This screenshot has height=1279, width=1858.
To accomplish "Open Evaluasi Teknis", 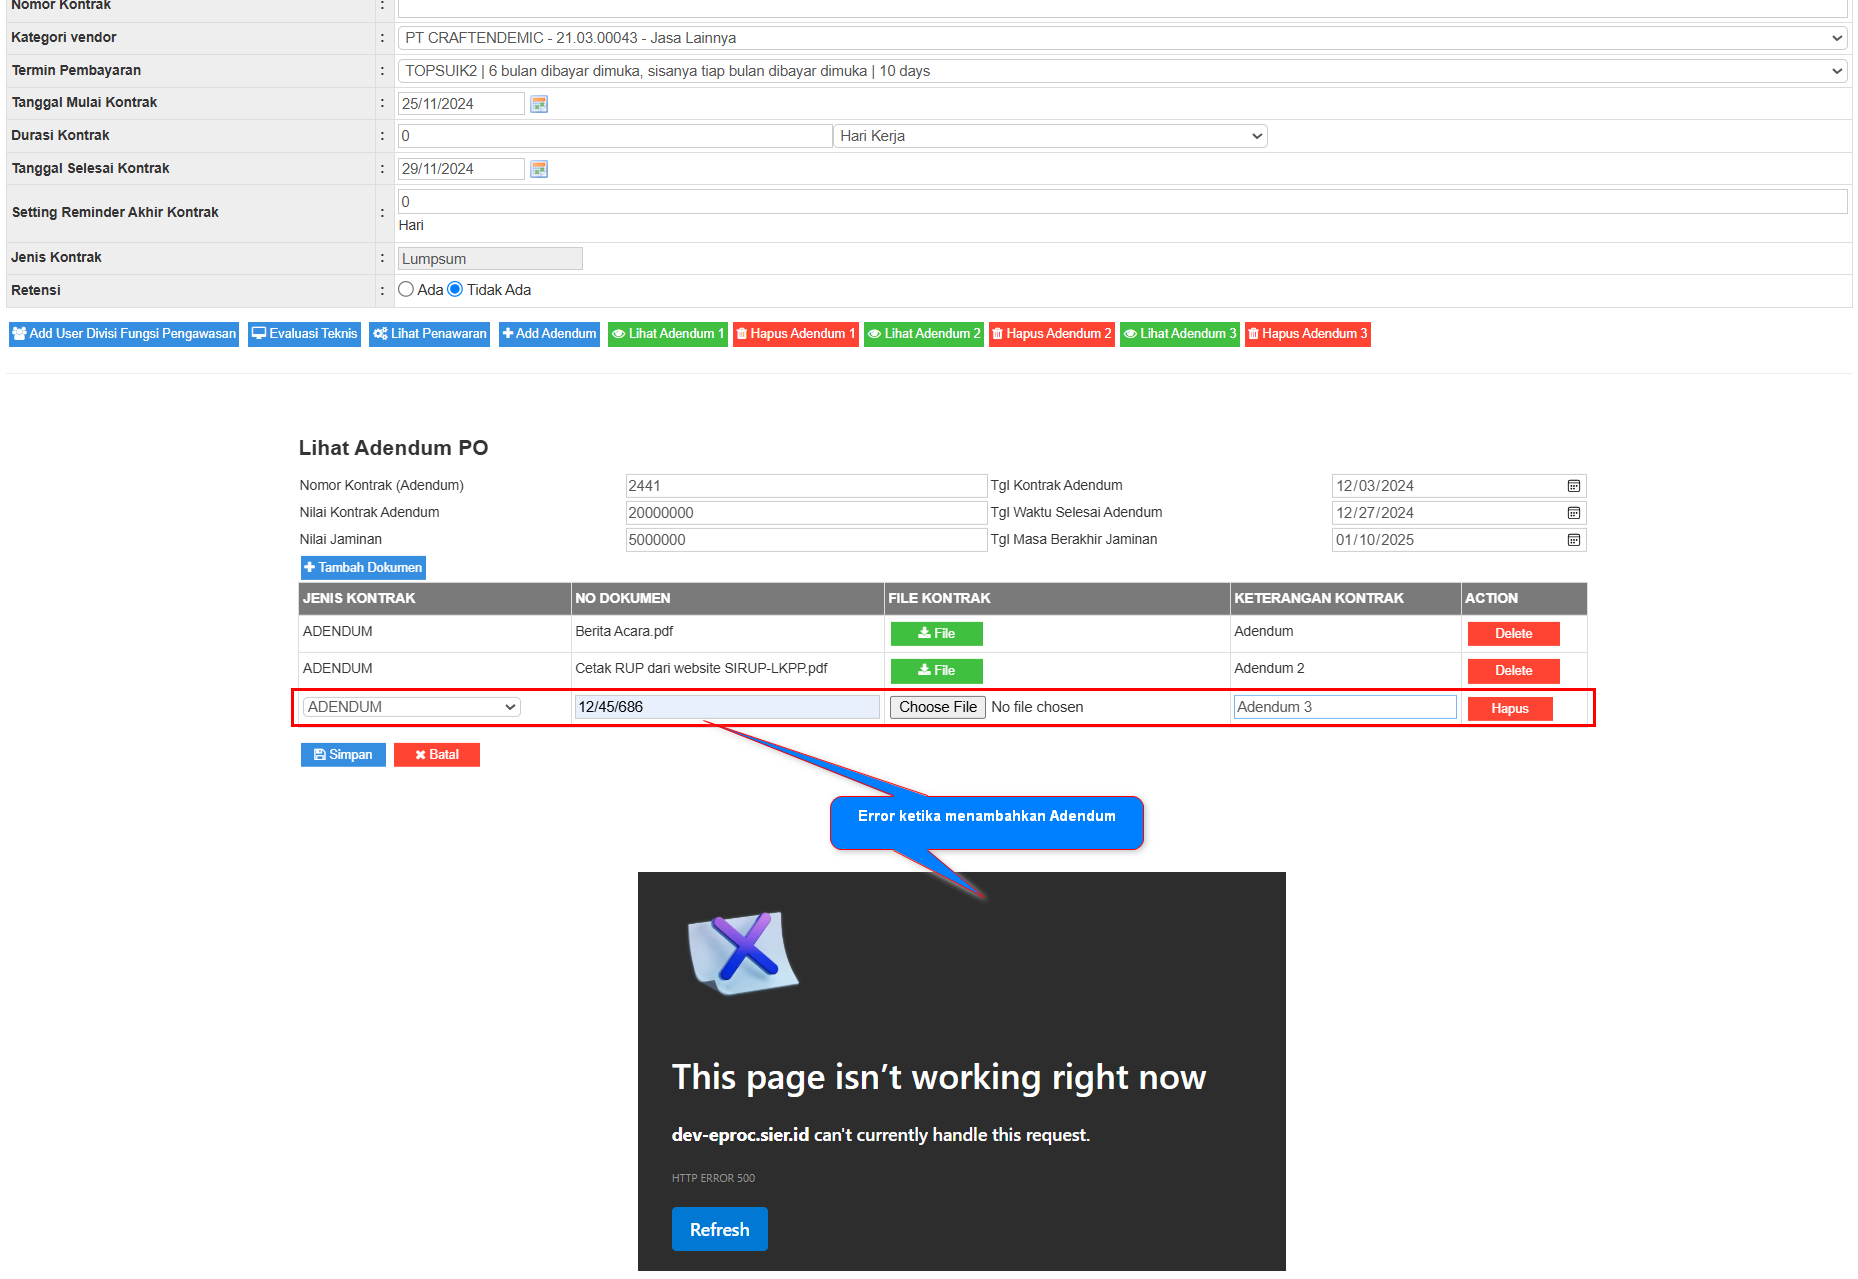I will (304, 334).
